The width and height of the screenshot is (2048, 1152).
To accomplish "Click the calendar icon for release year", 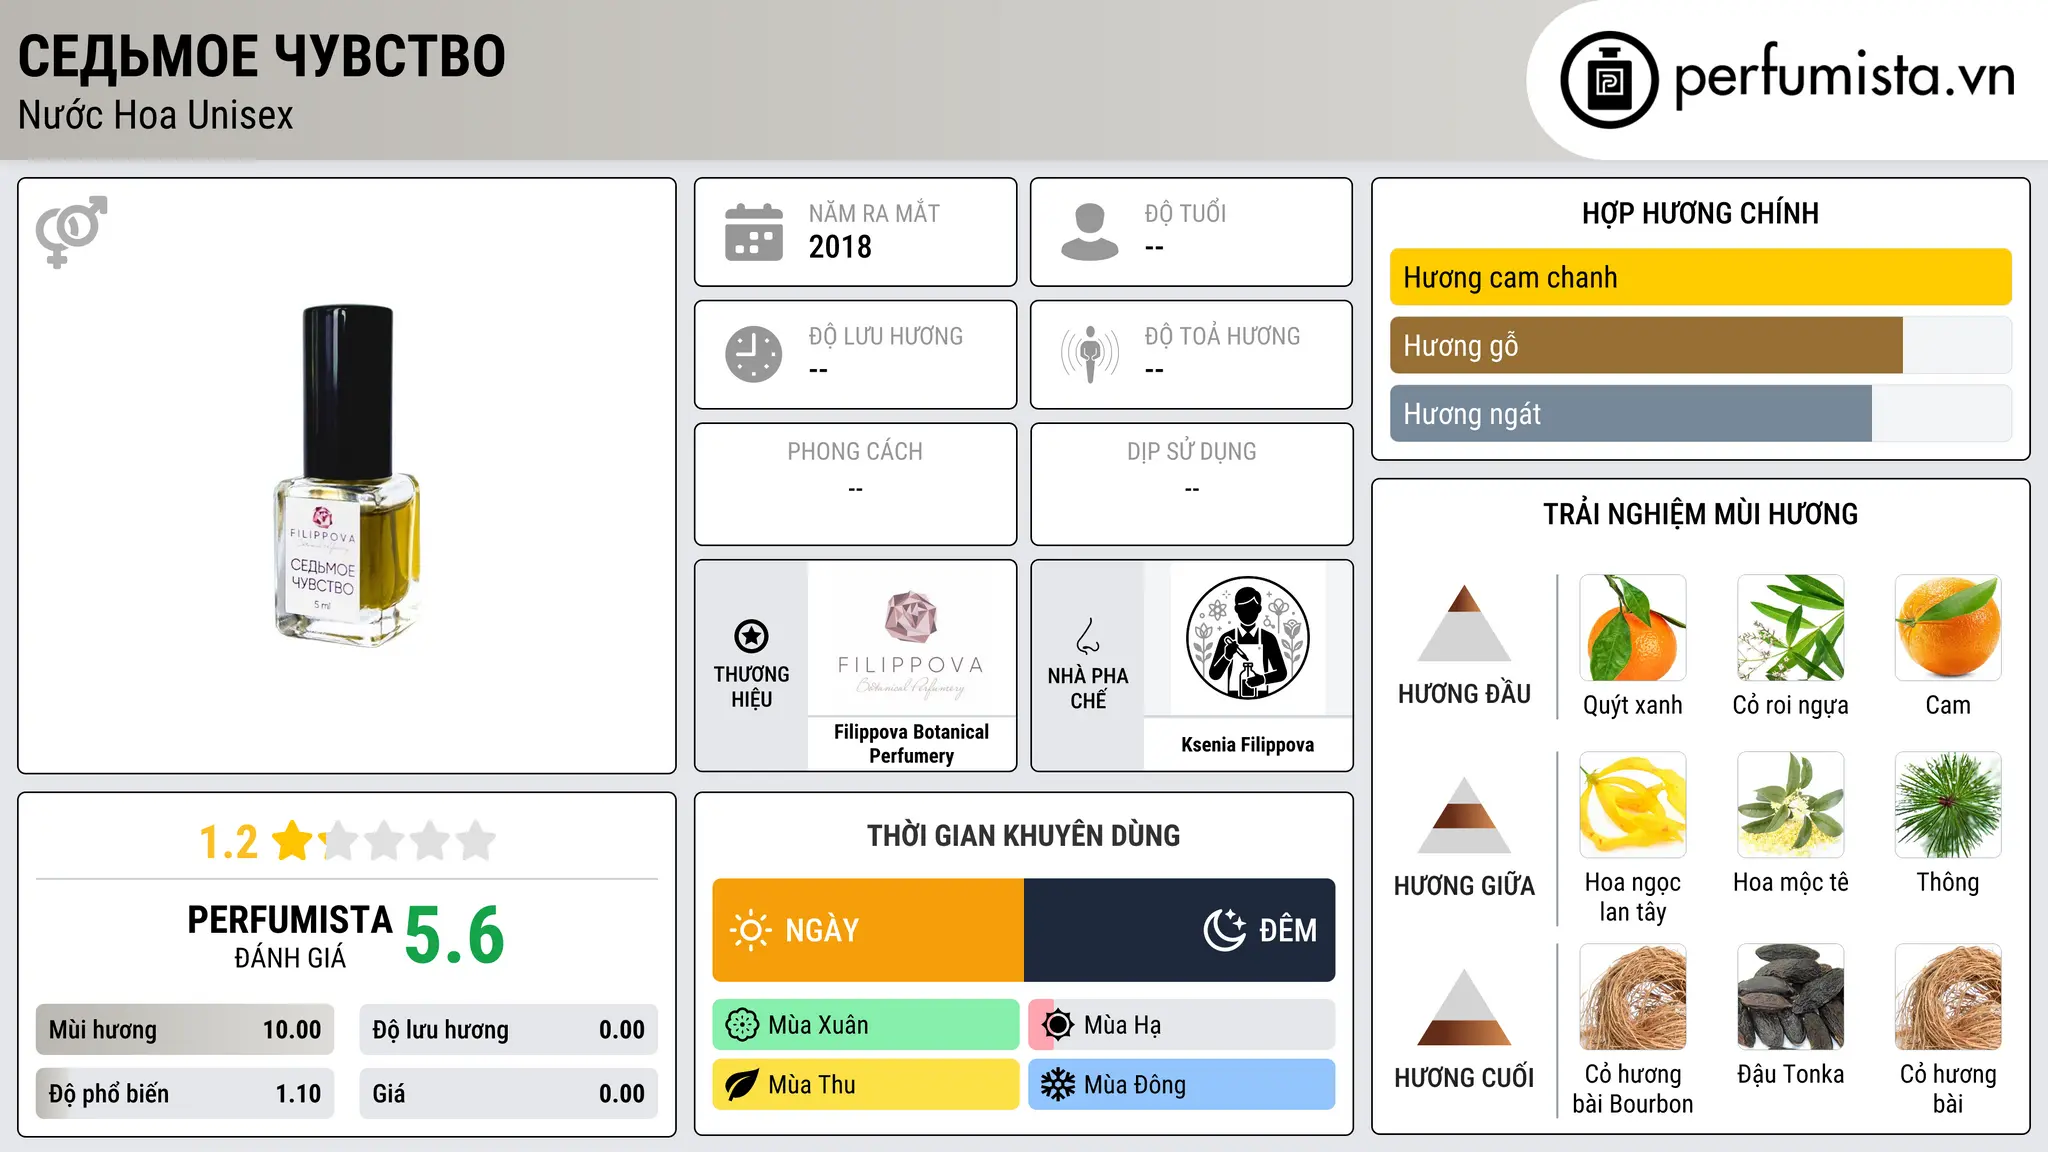I will pos(754,232).
